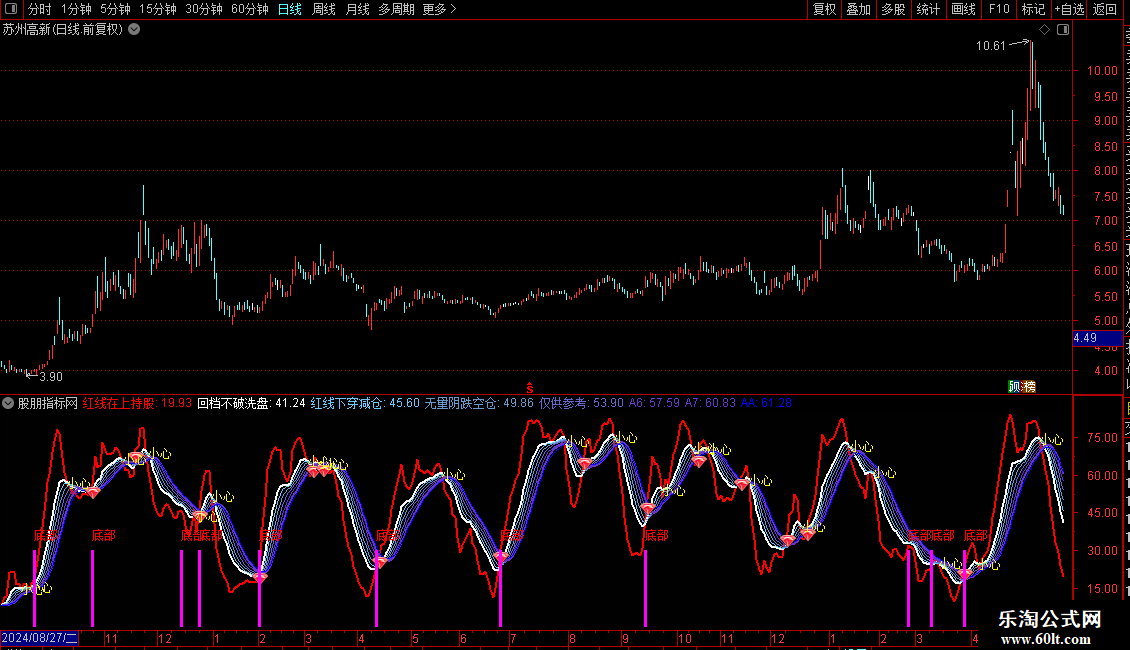Screen dimensions: 1130x650
Task: Click the 苏州高新(日线.前复权) chart title
Action: [x=63, y=30]
